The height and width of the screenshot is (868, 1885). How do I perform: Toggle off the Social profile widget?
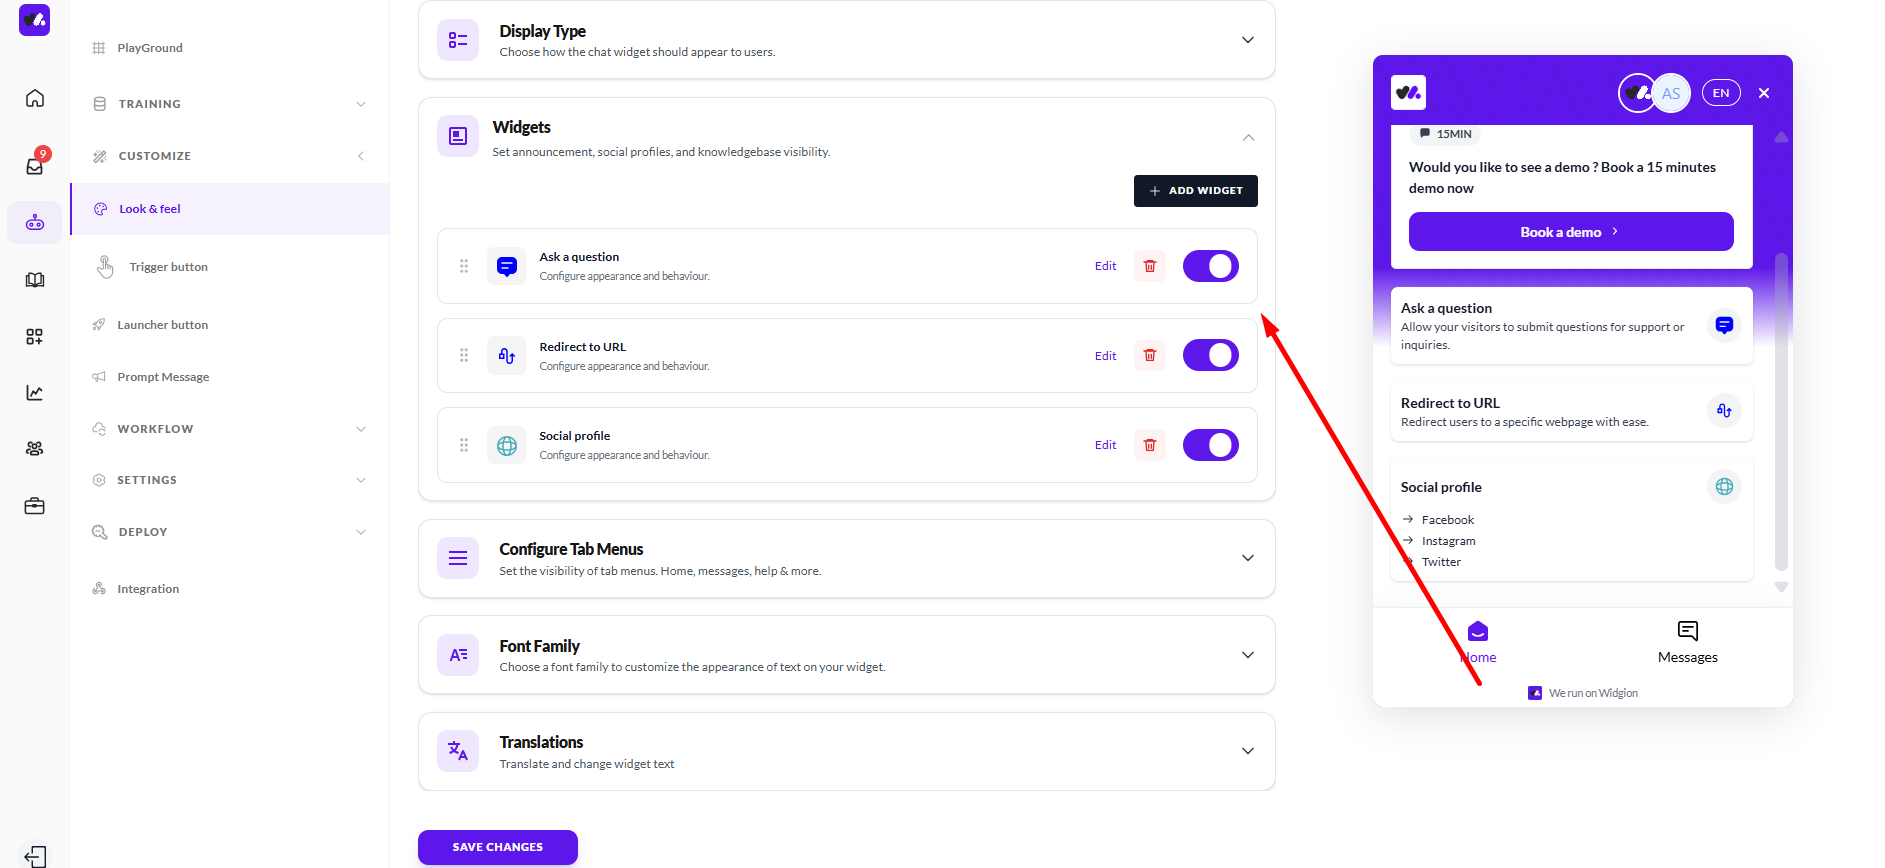(x=1210, y=445)
